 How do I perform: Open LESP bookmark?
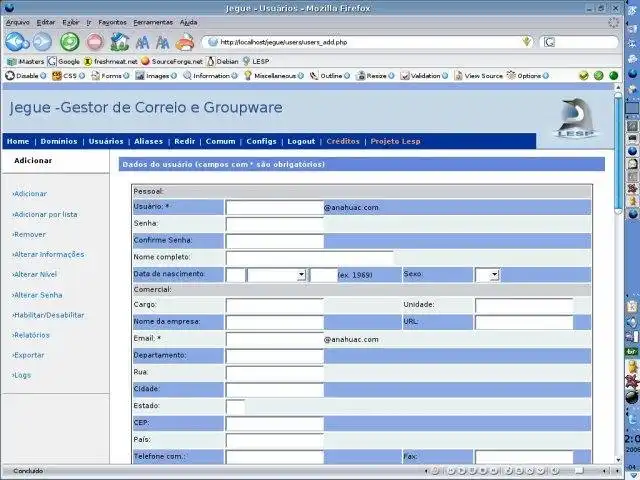click(x=256, y=61)
